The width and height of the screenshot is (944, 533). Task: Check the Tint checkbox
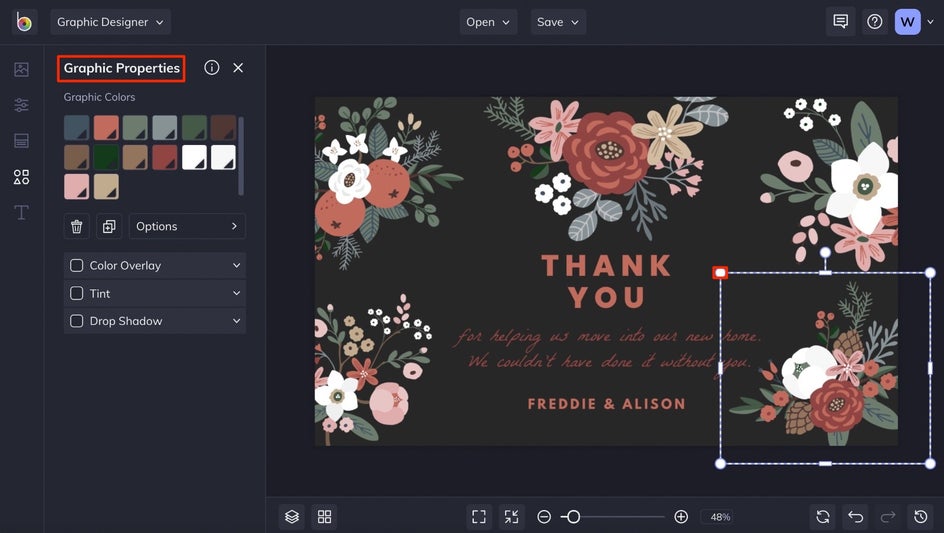(x=77, y=294)
